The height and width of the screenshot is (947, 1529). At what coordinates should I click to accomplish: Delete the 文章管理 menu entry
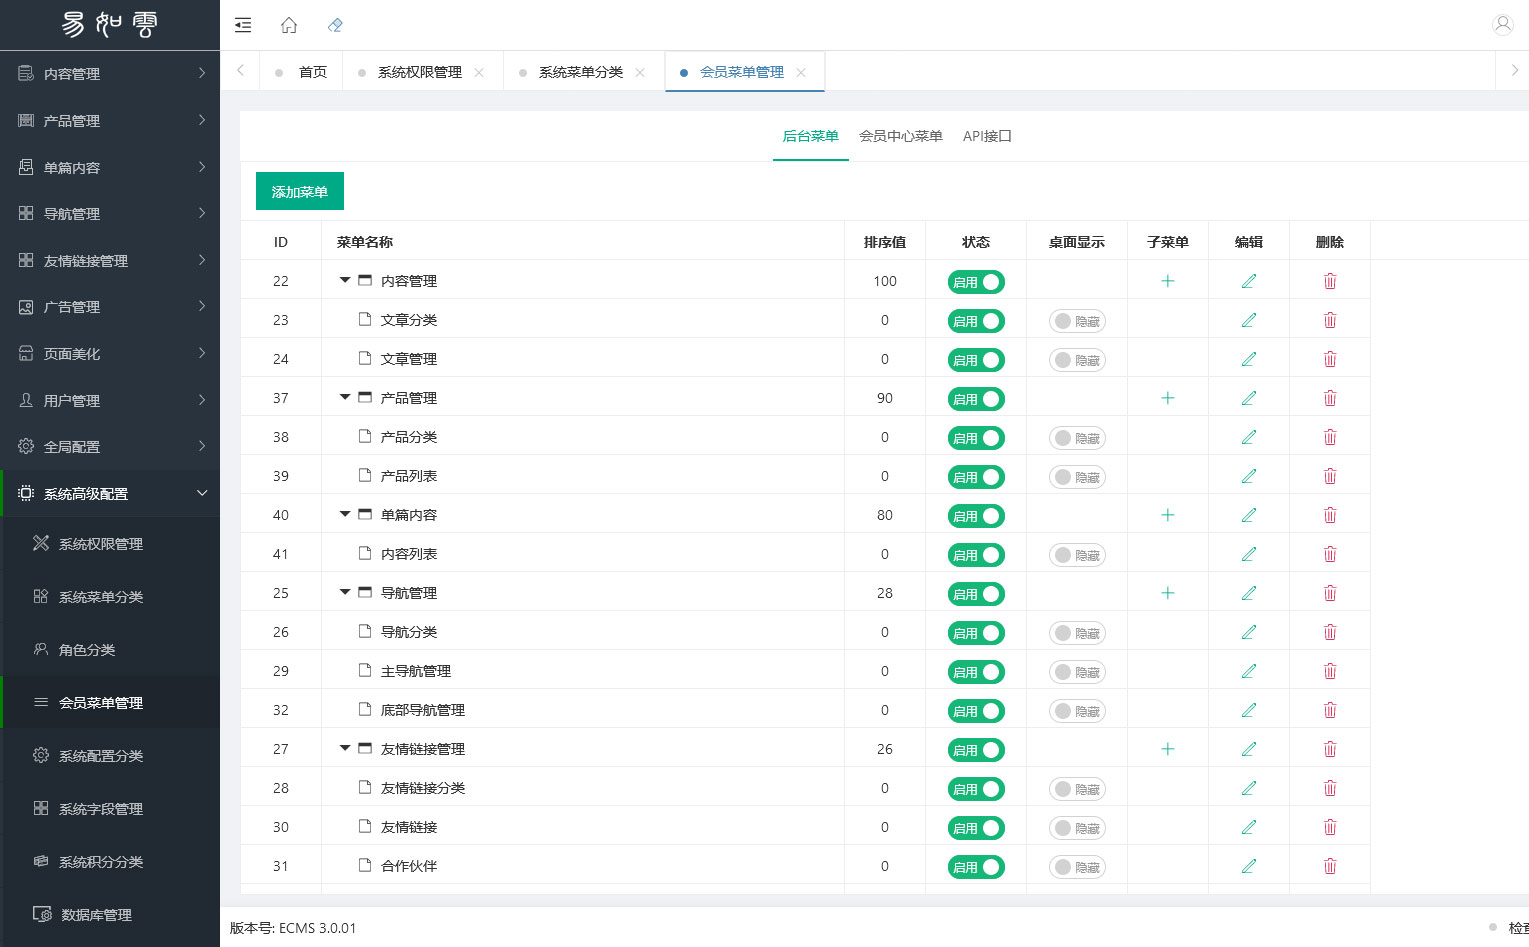(x=1330, y=359)
